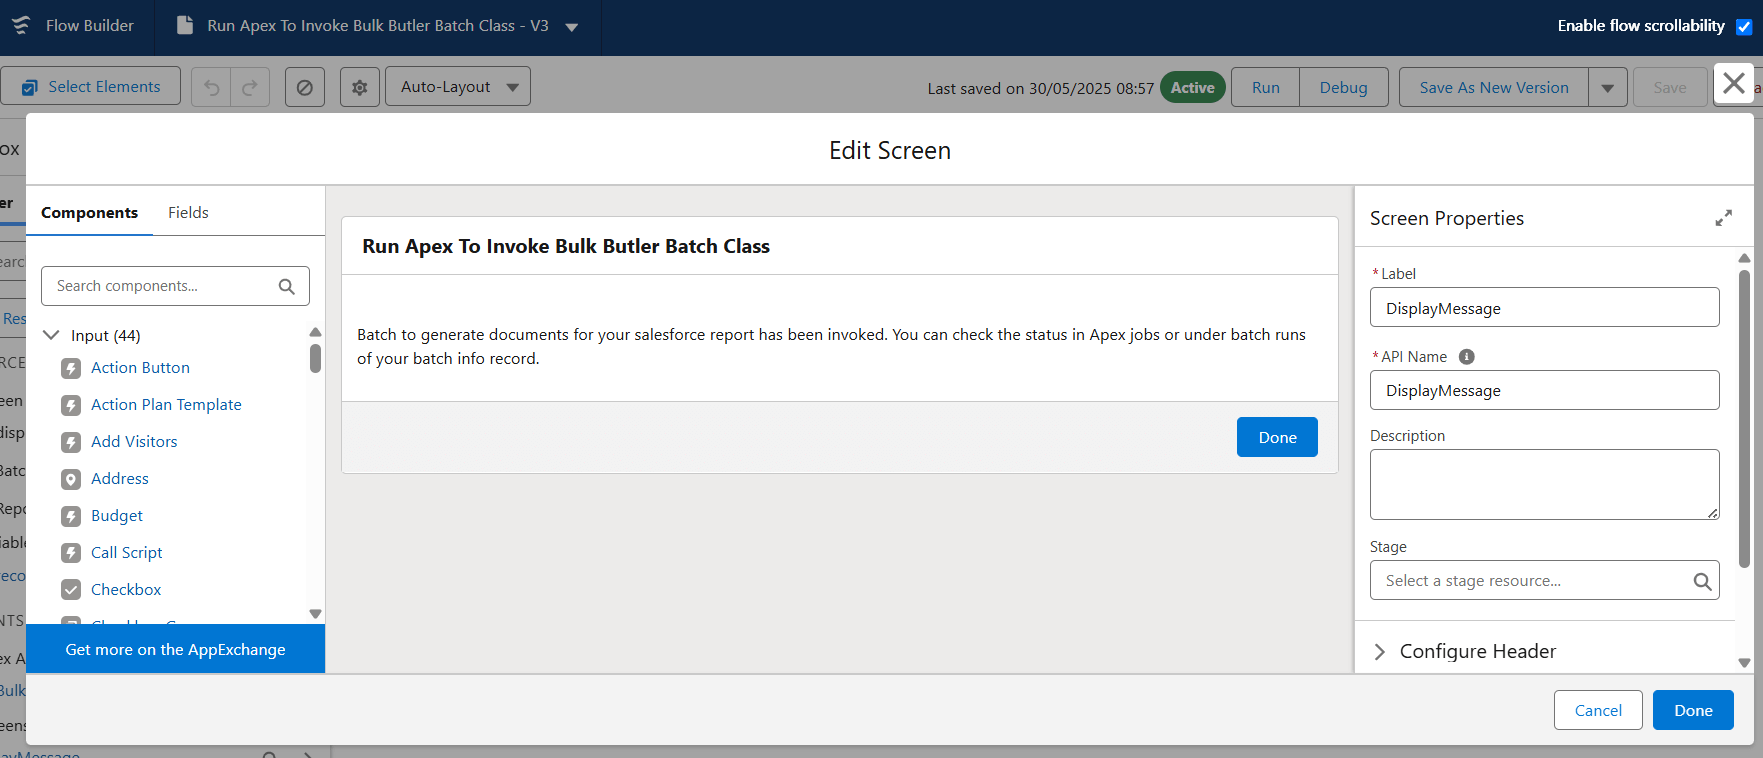The image size is (1763, 758).
Task: Click the Flow Builder logo icon
Action: pyautogui.click(x=21, y=25)
